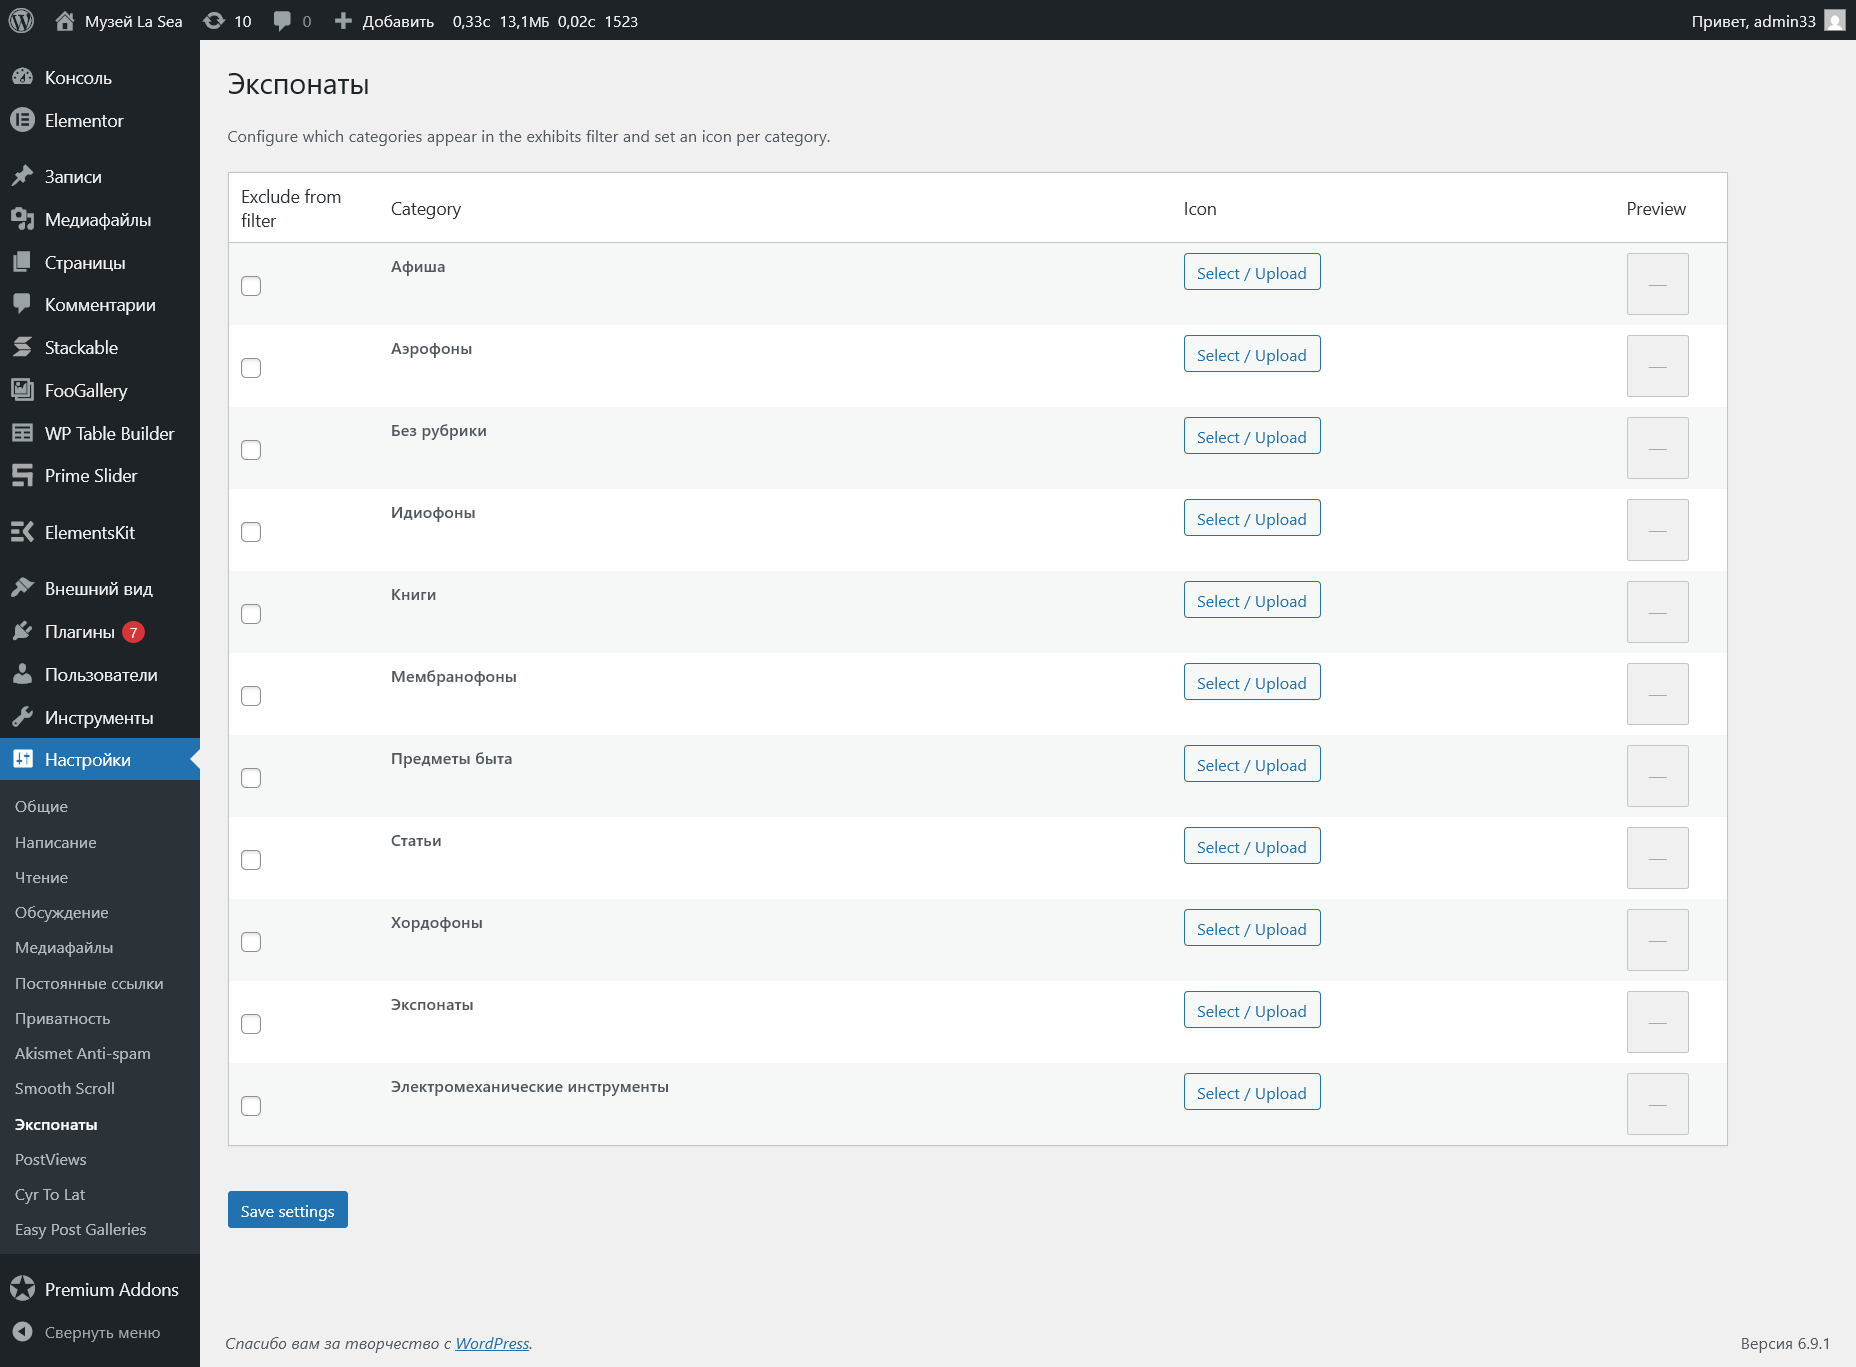Click the Плагины plug icon
This screenshot has height=1367, width=1856.
(x=22, y=631)
